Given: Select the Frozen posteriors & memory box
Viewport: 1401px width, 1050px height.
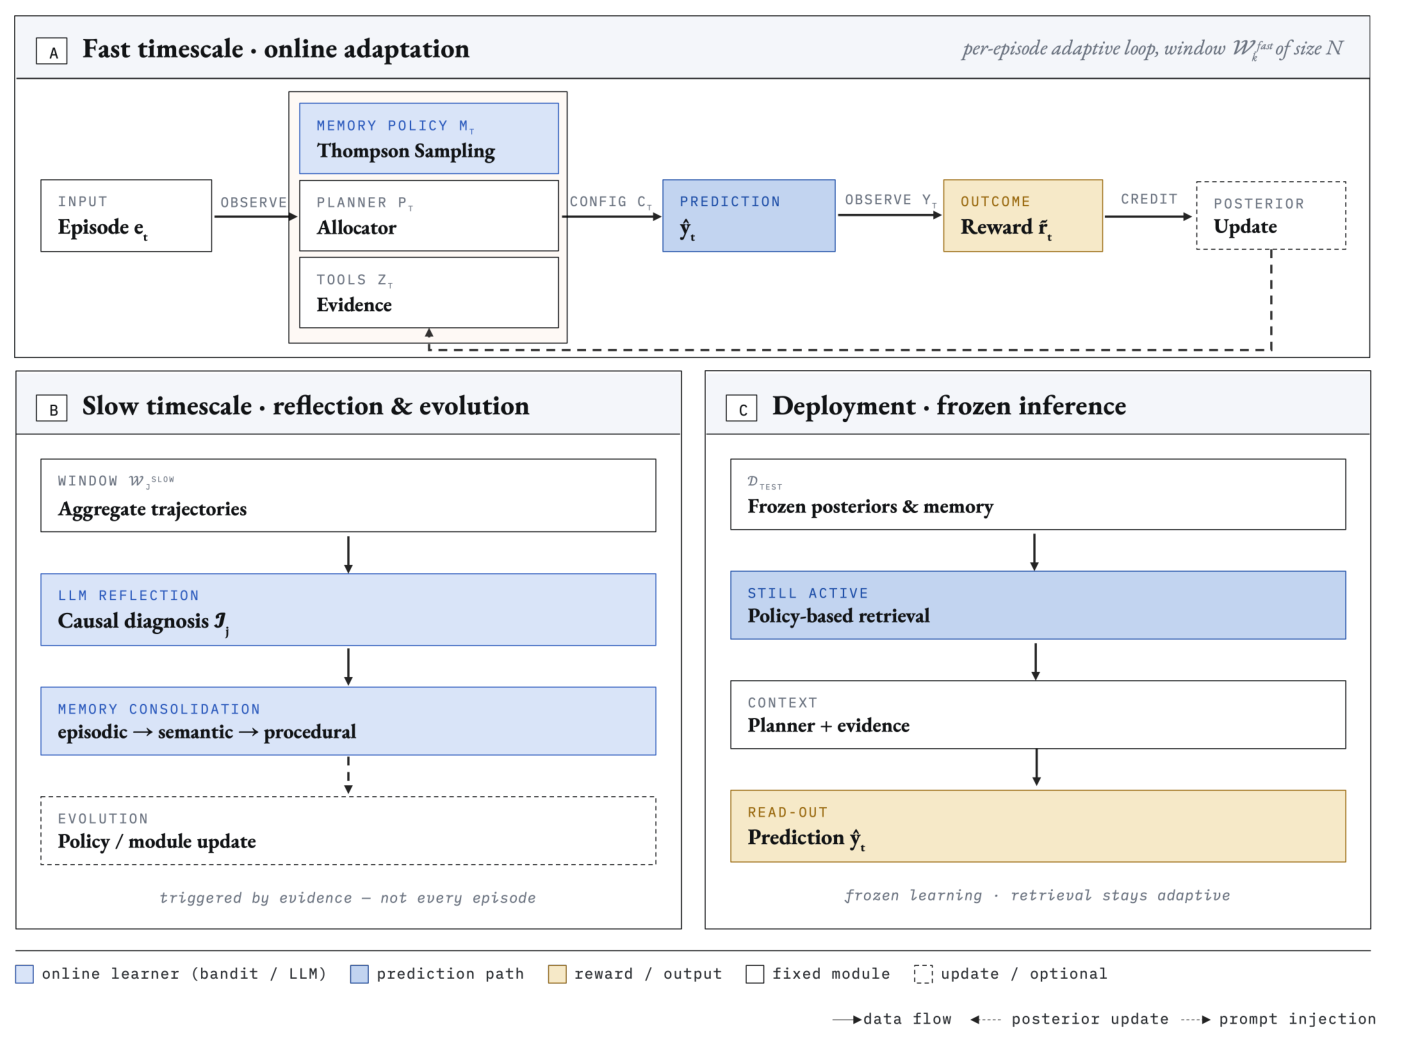Looking at the screenshot, I should 1038,495.
